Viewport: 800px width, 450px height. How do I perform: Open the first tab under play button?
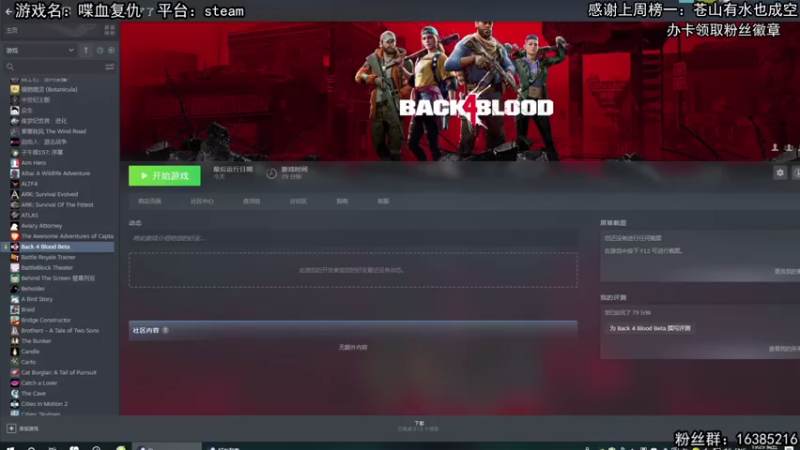point(149,202)
